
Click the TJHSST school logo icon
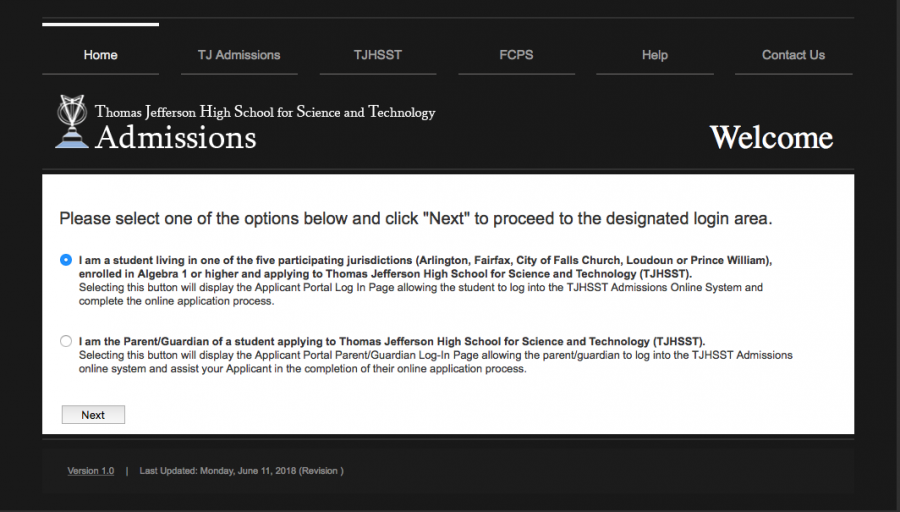[x=72, y=122]
